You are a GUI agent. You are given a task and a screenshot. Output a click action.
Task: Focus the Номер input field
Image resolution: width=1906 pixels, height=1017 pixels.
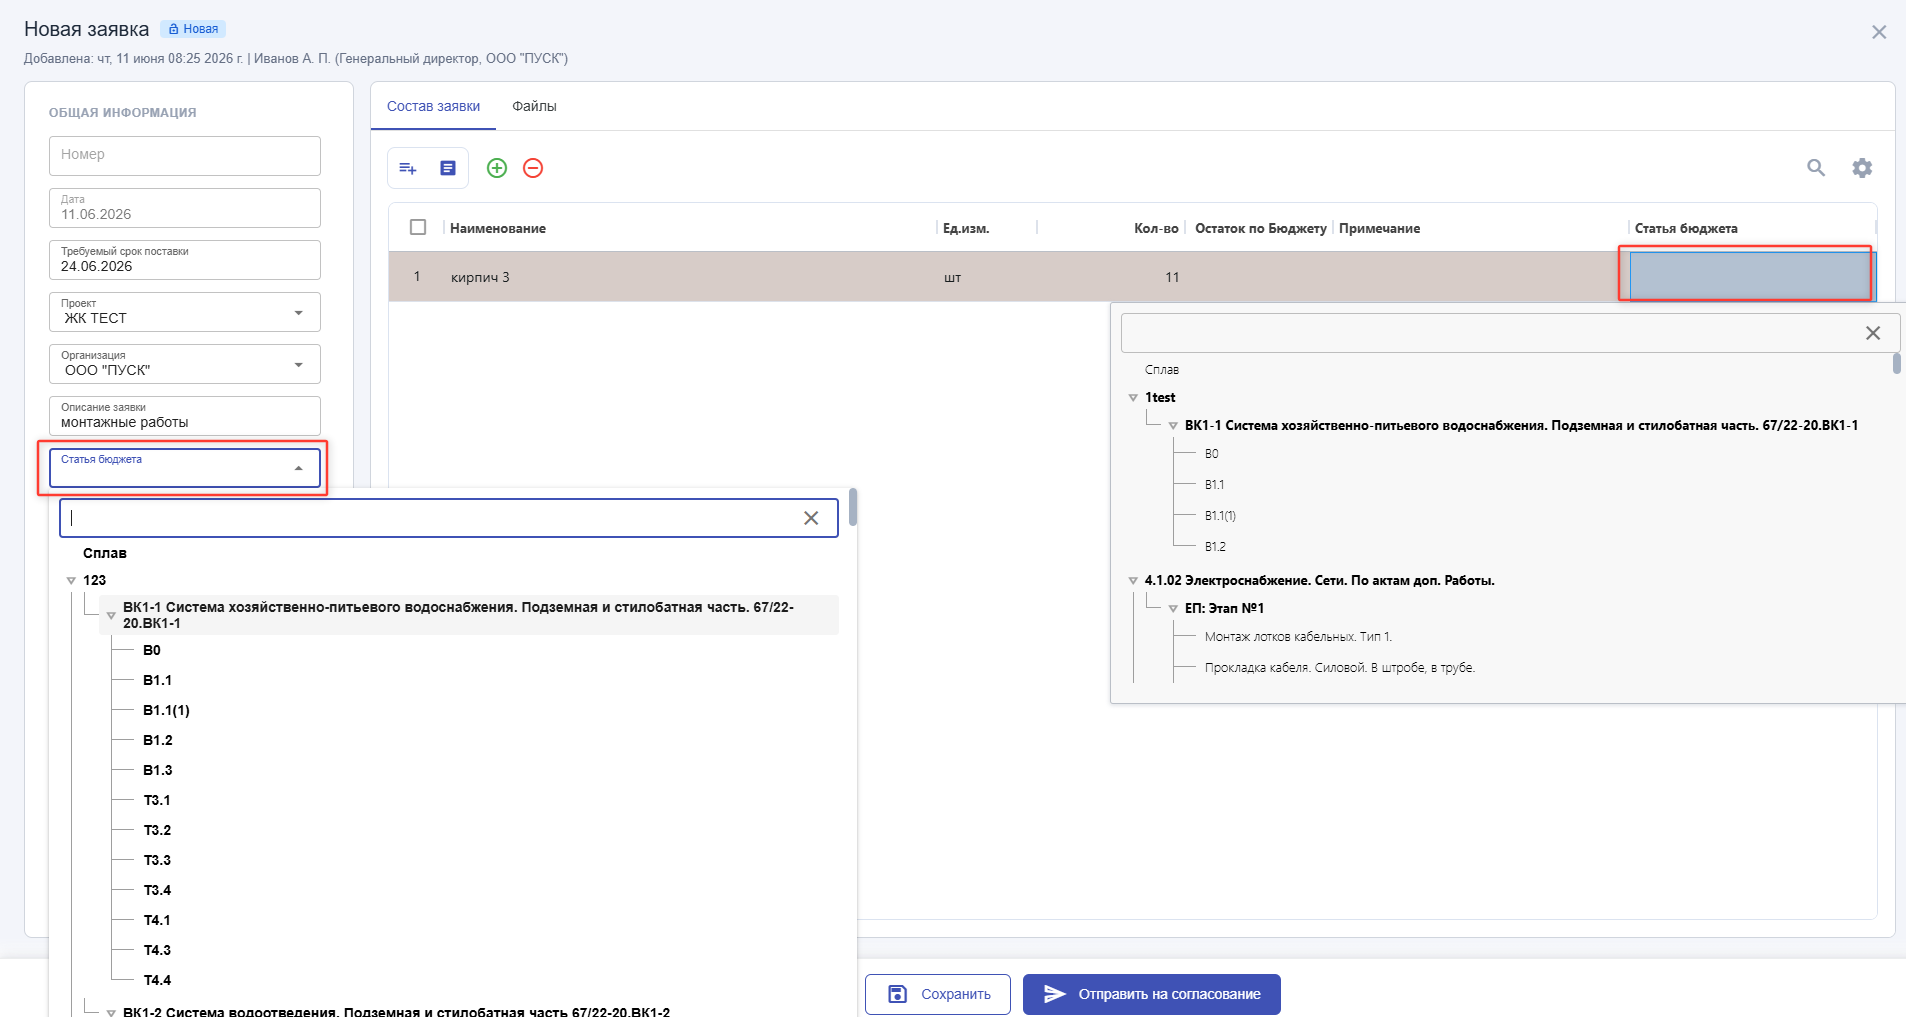click(x=185, y=156)
